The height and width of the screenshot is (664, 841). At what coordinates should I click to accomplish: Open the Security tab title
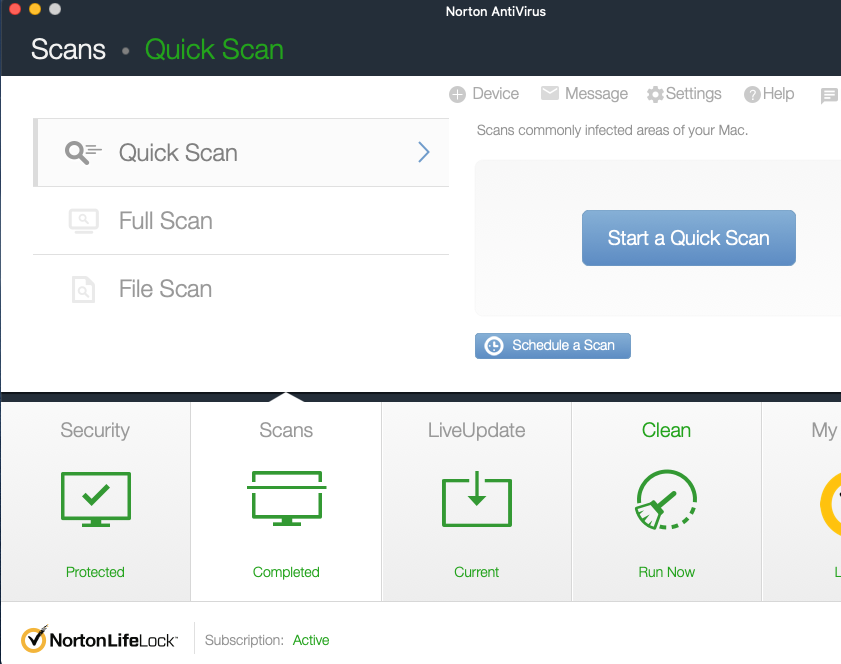pos(95,430)
